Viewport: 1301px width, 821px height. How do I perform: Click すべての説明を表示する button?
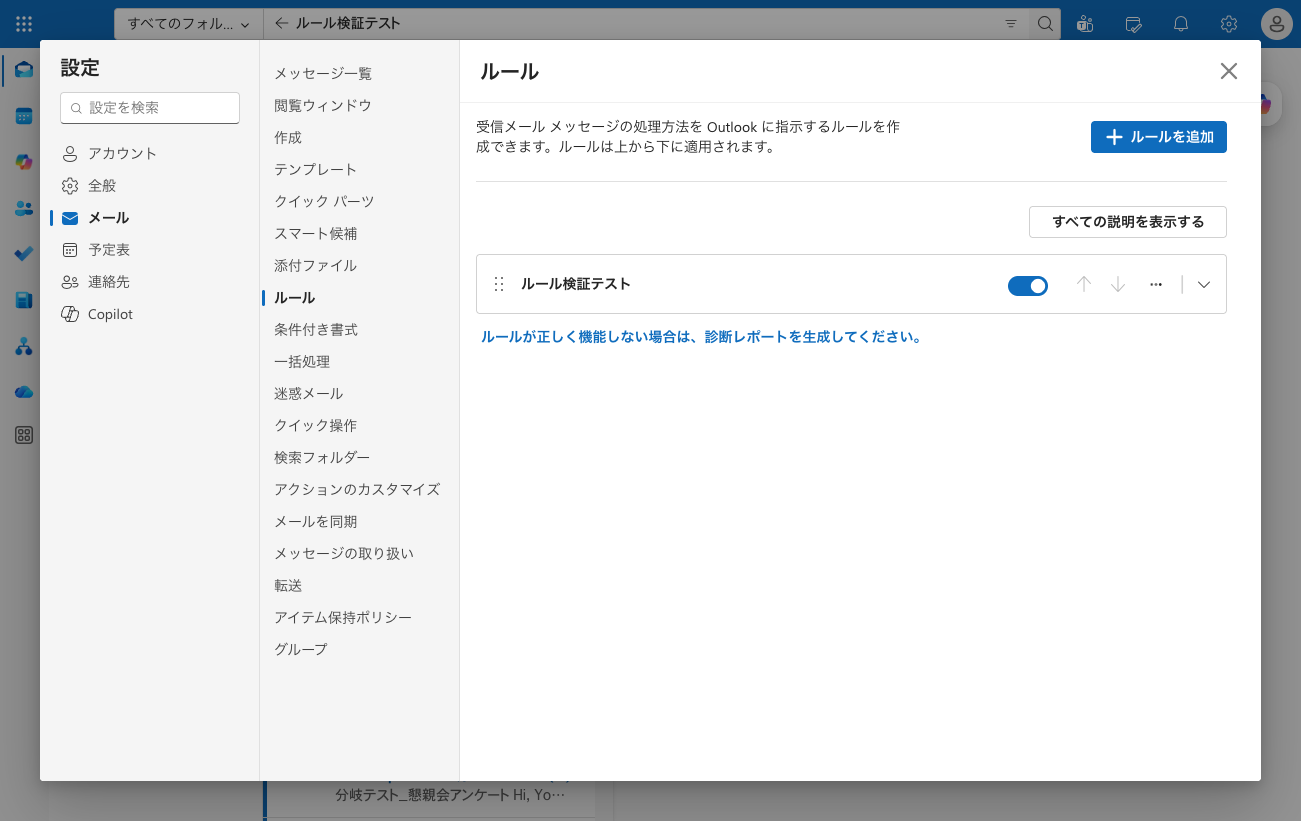click(1128, 222)
